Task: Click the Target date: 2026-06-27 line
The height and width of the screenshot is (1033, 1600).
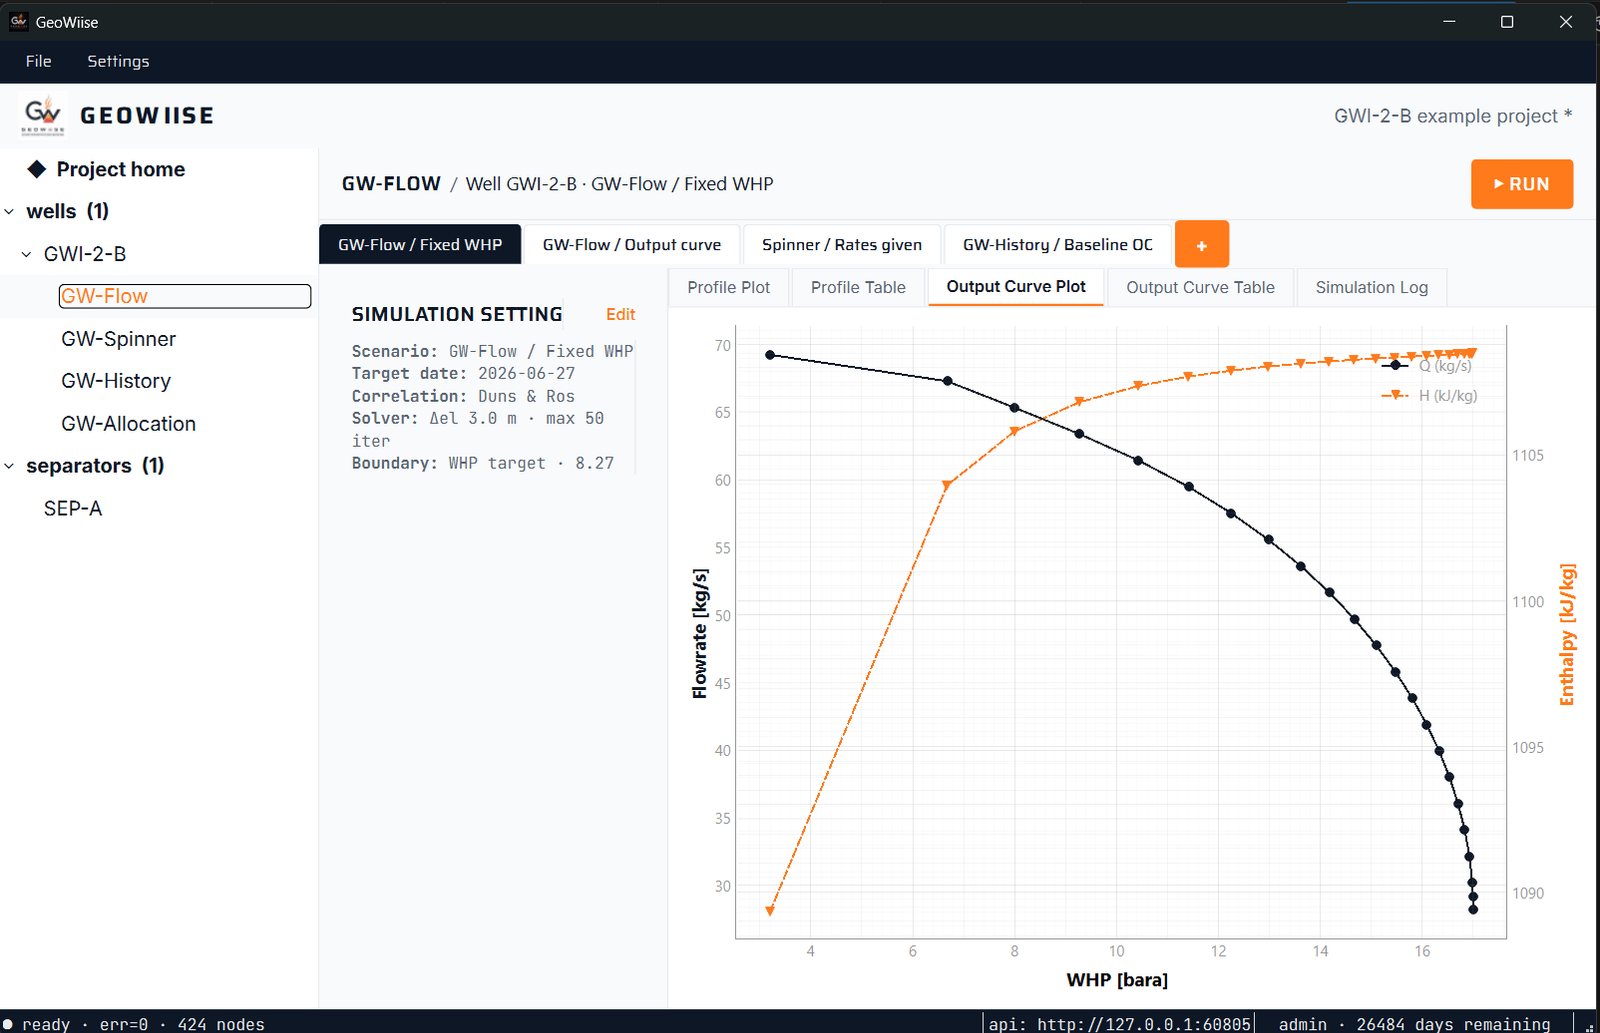Action: tap(463, 373)
